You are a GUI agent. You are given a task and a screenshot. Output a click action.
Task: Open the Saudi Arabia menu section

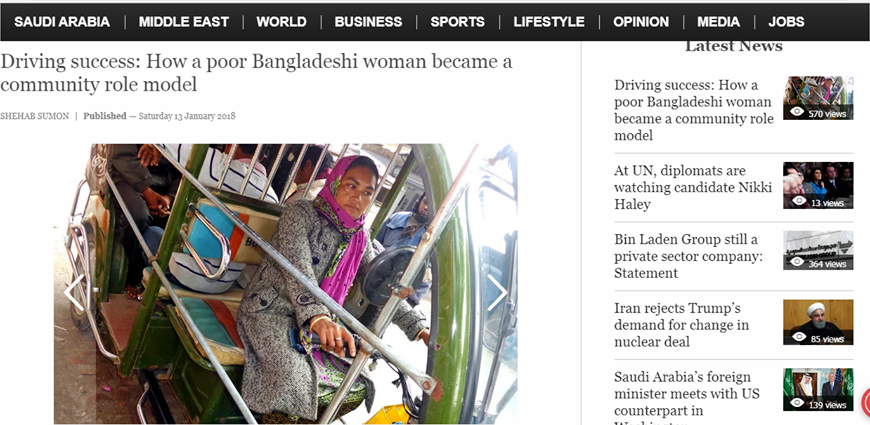click(62, 22)
